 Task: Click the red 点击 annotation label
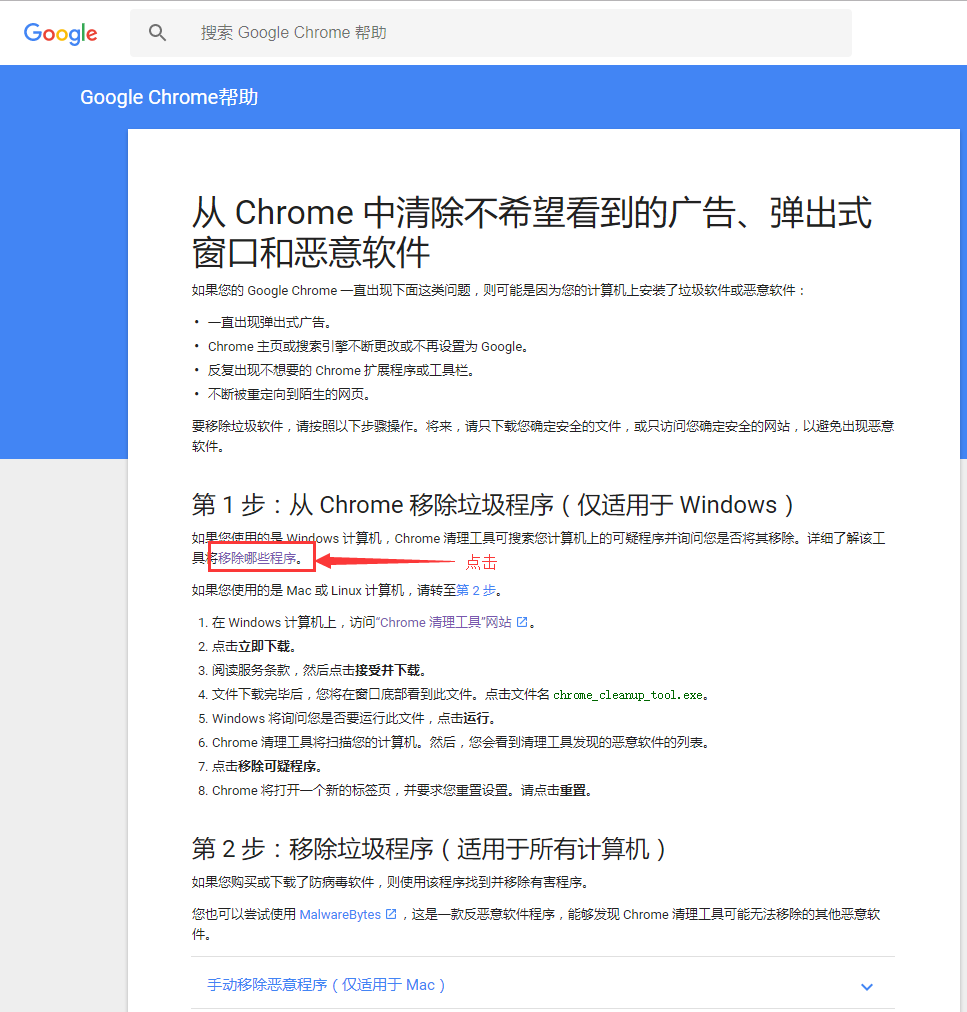click(x=481, y=562)
